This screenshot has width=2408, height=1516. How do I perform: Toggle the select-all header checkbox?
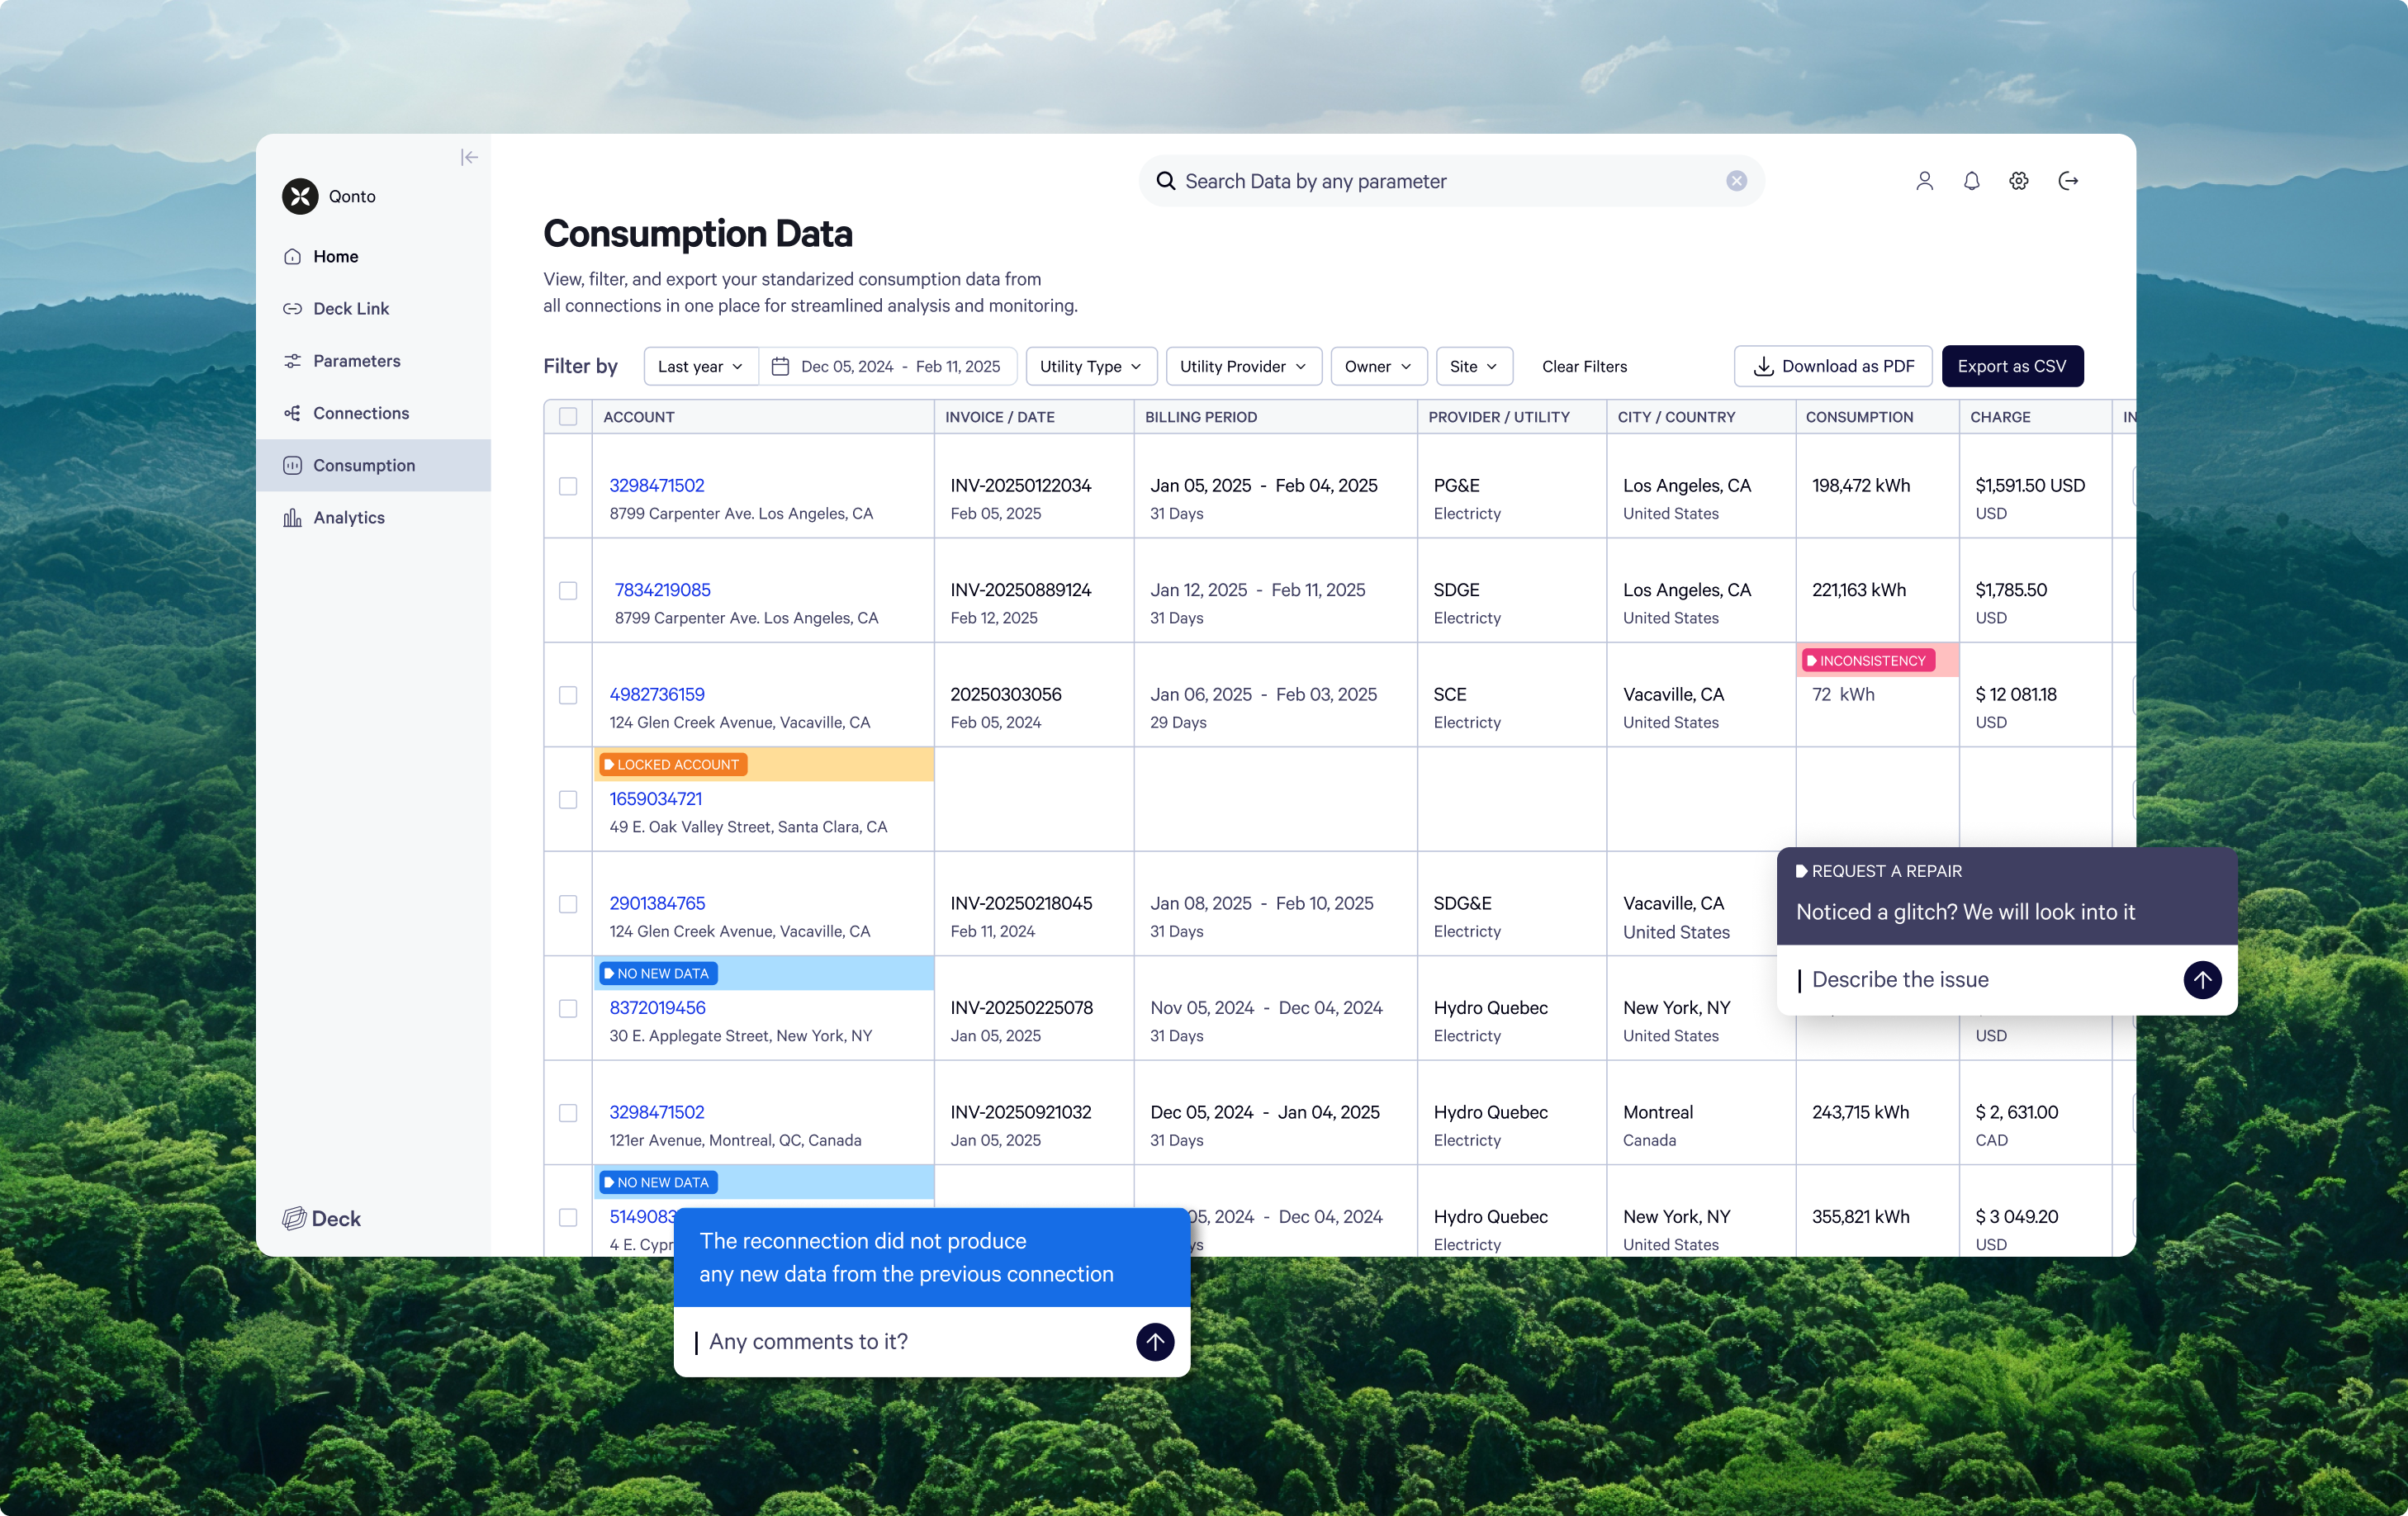click(x=567, y=417)
